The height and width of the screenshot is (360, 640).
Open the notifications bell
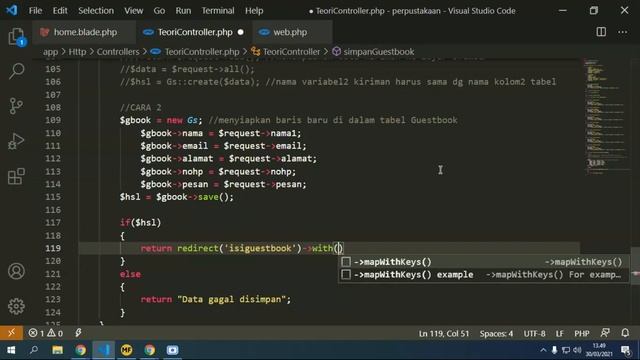[x=625, y=333]
